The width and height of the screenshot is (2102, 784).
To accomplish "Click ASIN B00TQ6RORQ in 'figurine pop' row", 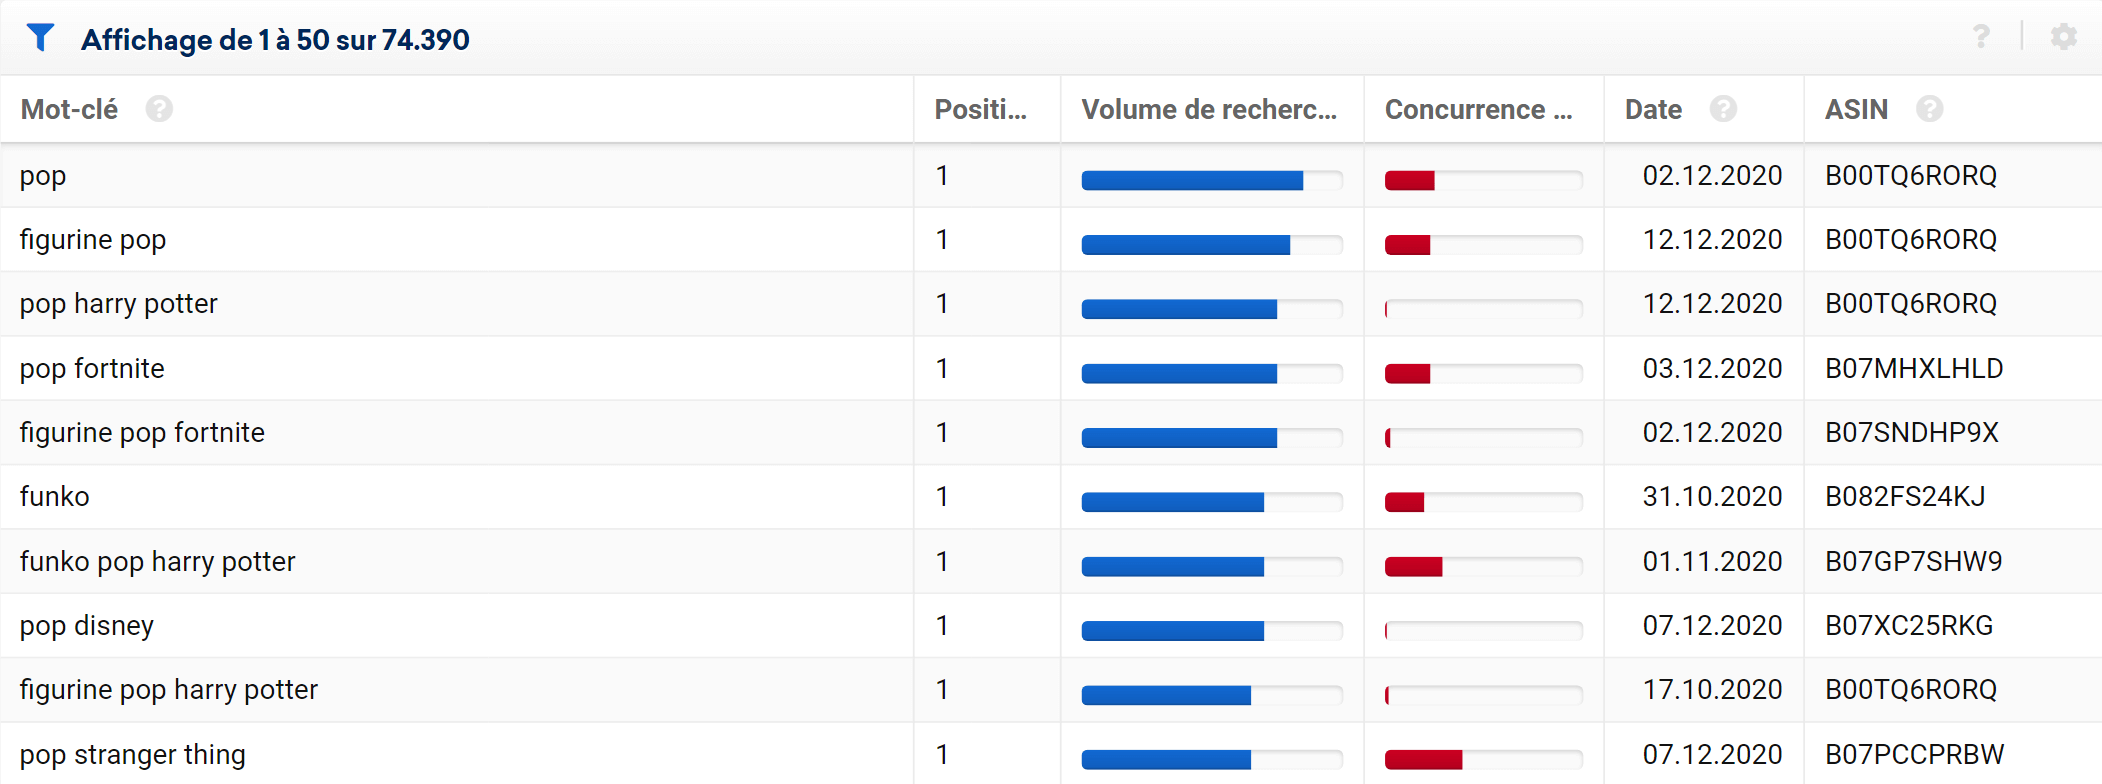I will point(1911,240).
